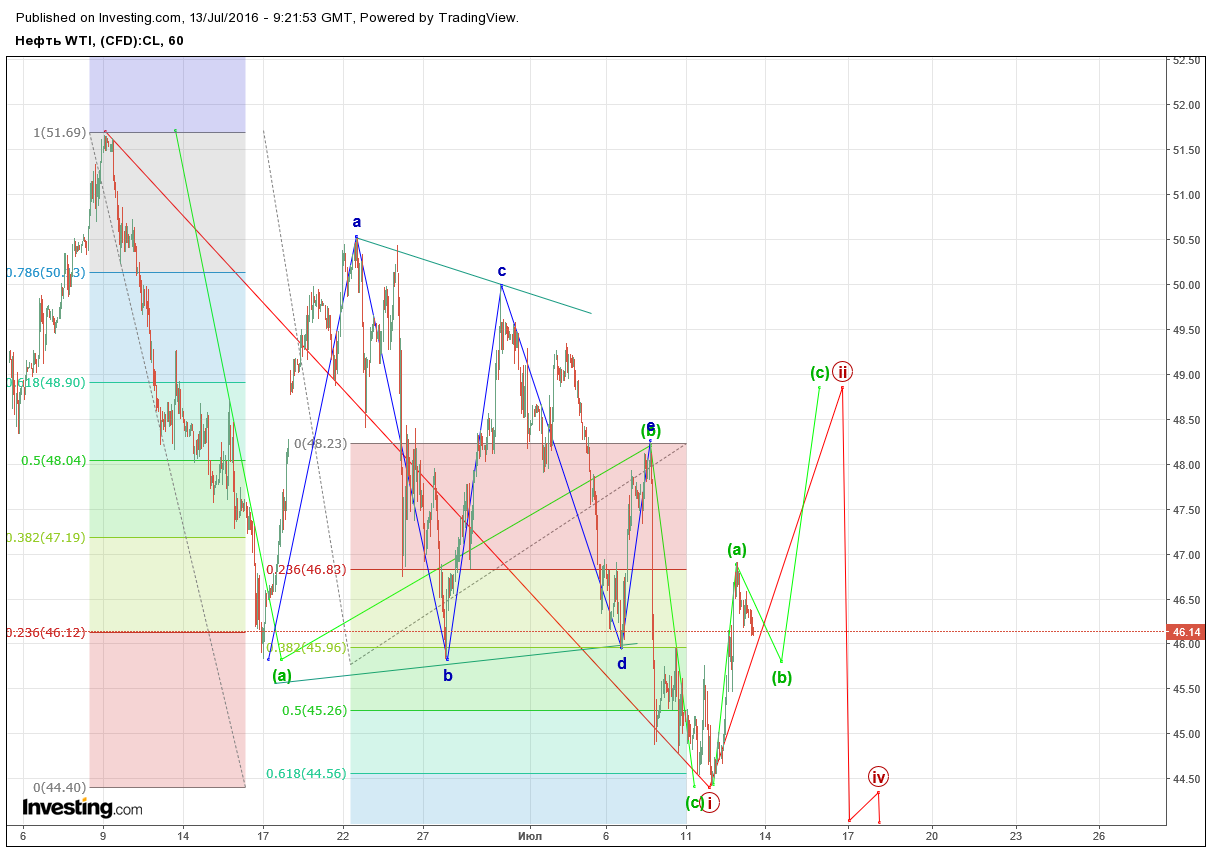The width and height of the screenshot is (1212, 849).
Task: Select Fibonacci level label 0.5(48.04)
Action: pos(53,460)
